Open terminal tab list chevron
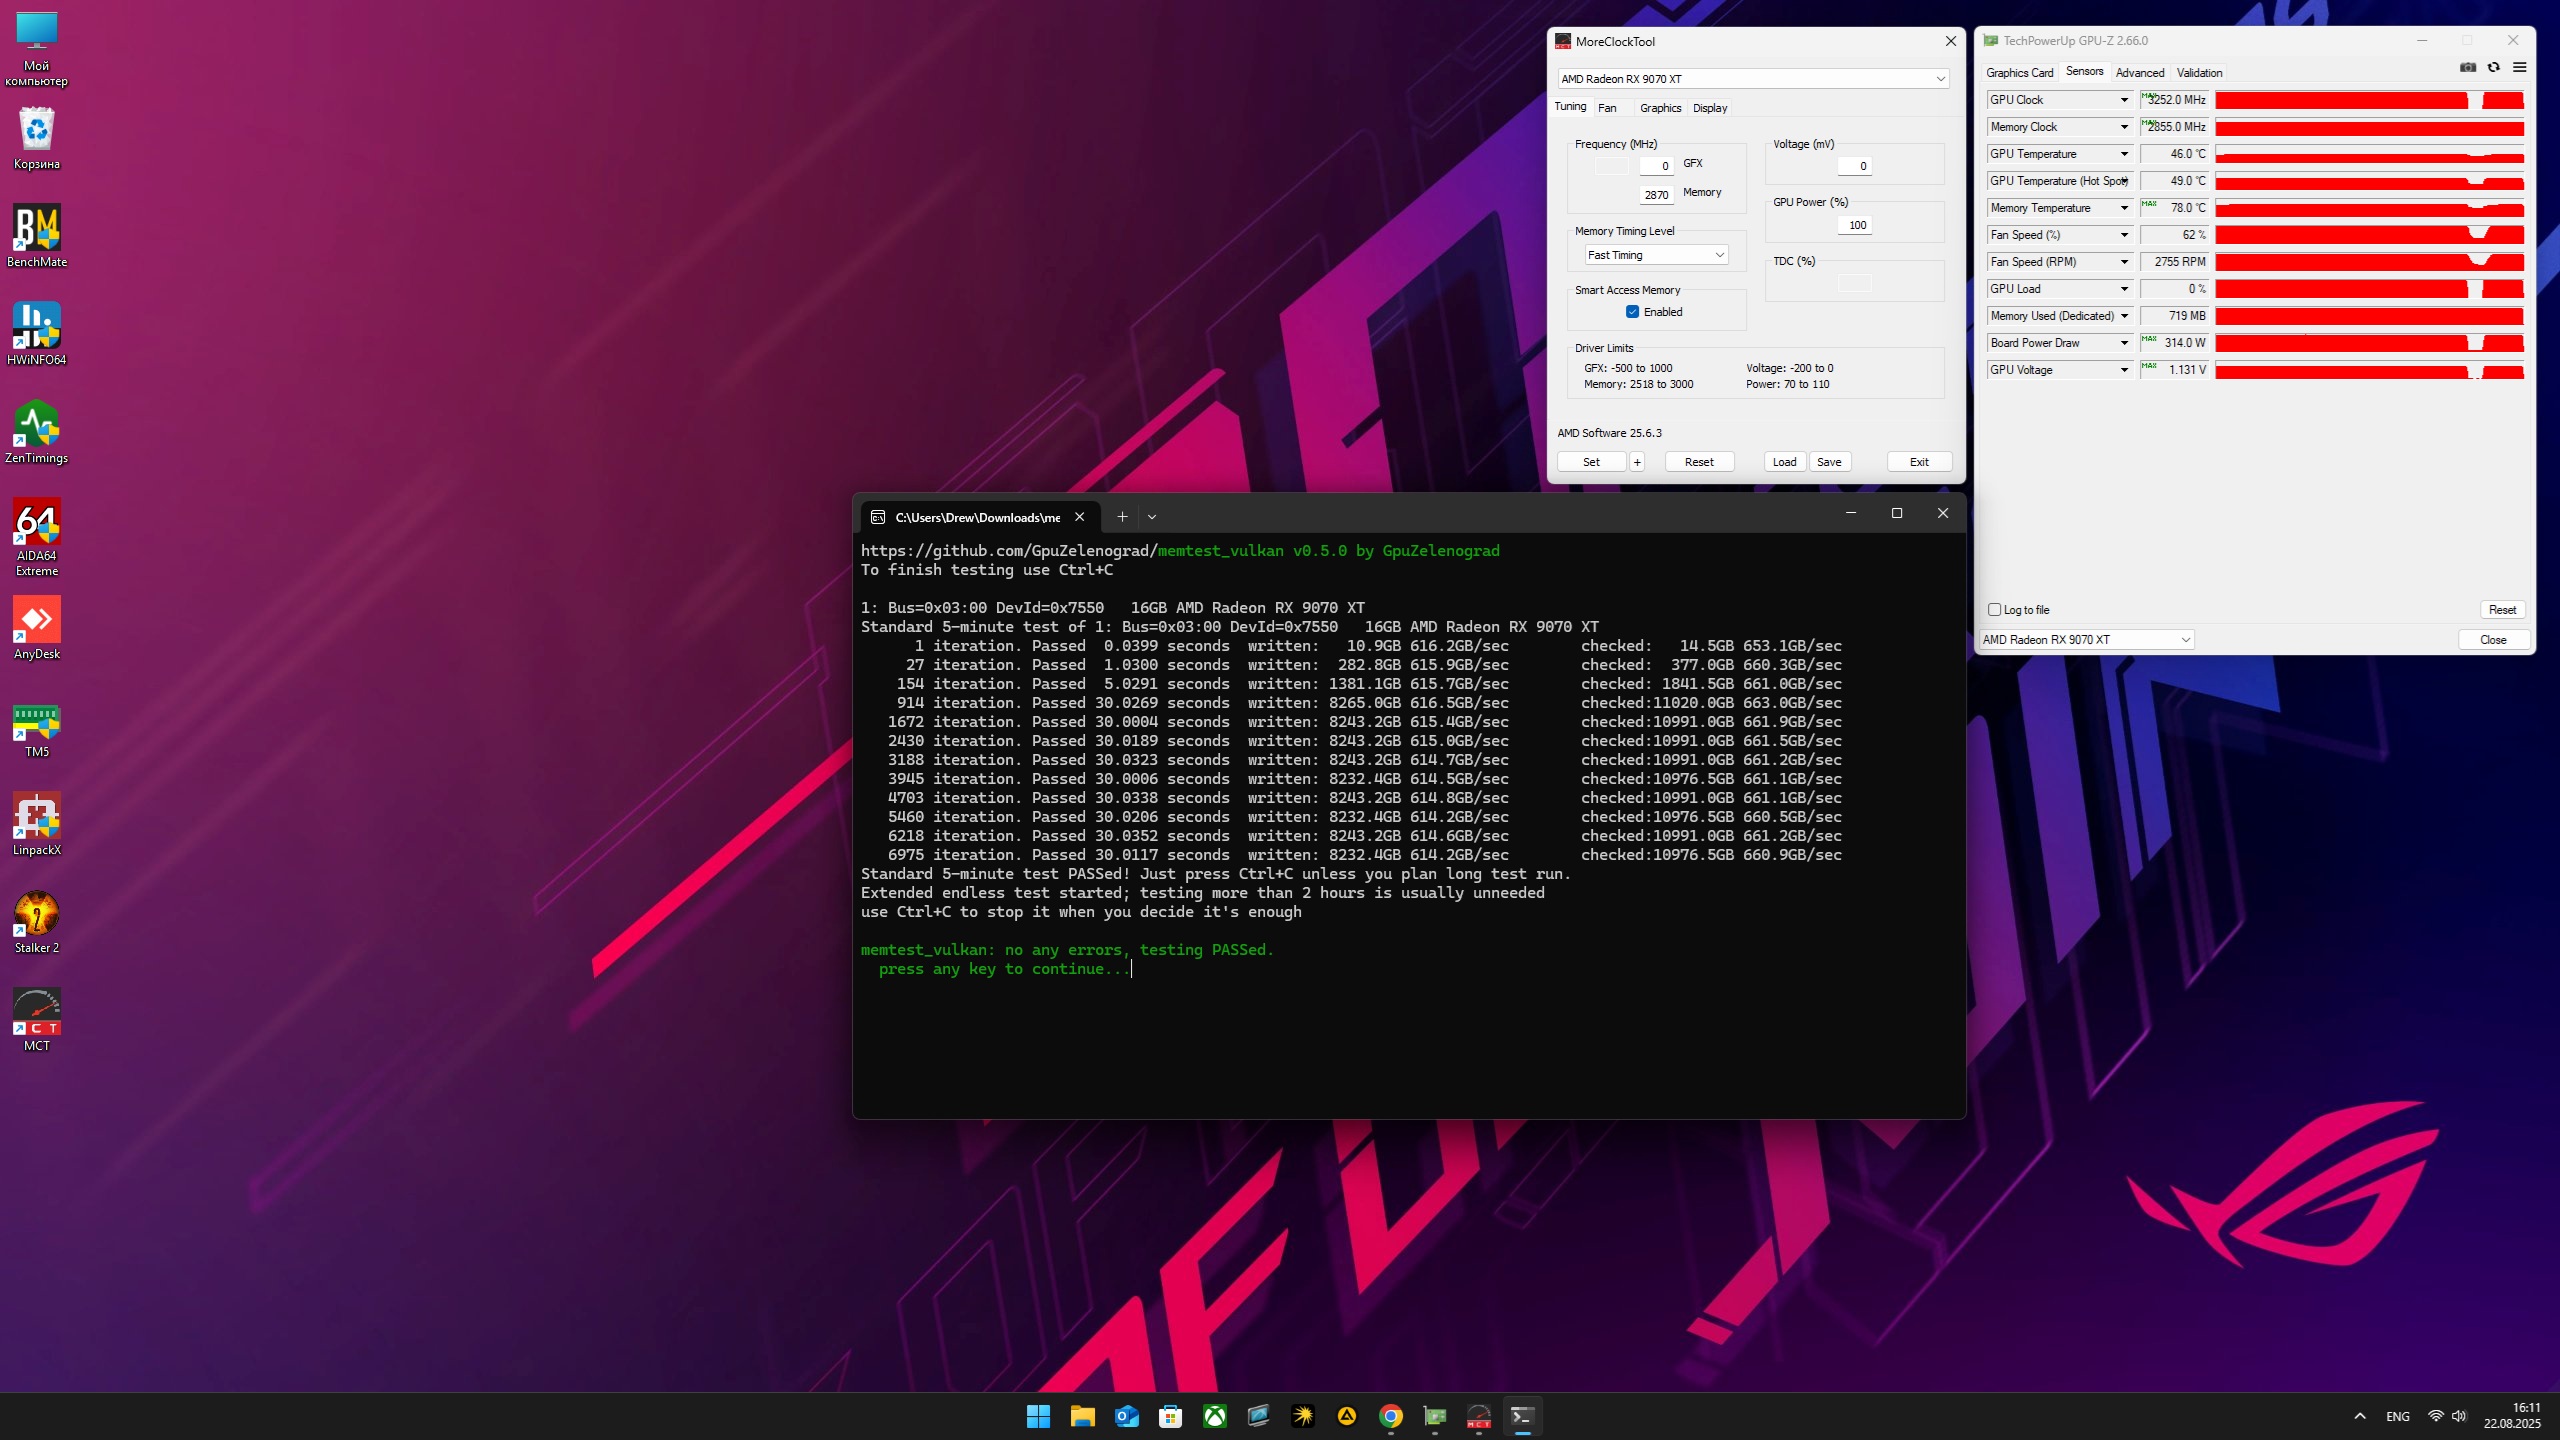This screenshot has width=2560, height=1440. [x=1152, y=517]
